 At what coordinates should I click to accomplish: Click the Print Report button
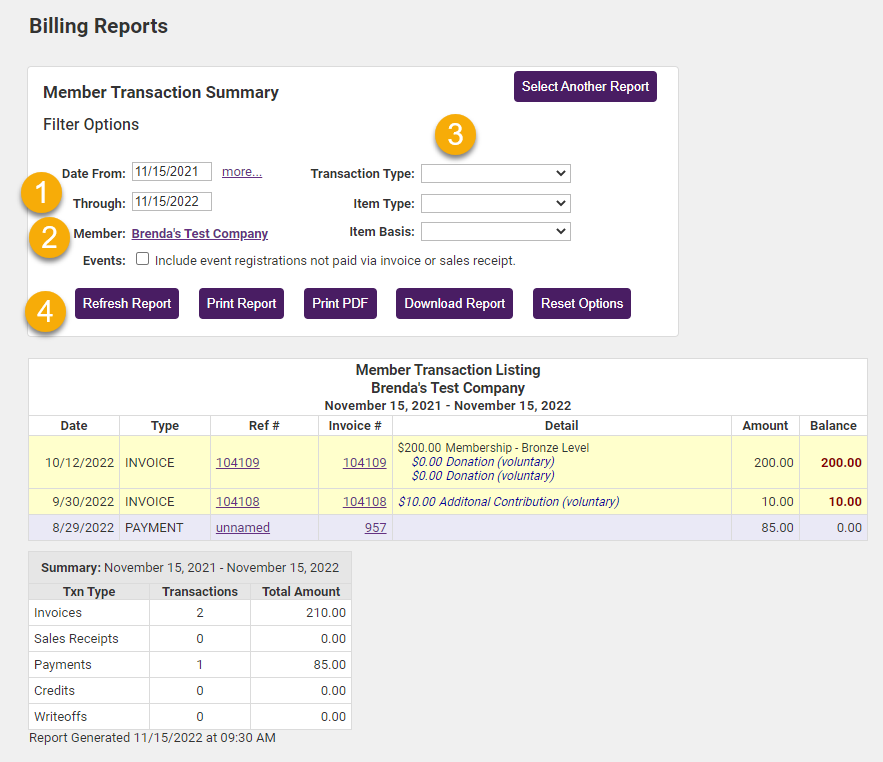(x=240, y=303)
